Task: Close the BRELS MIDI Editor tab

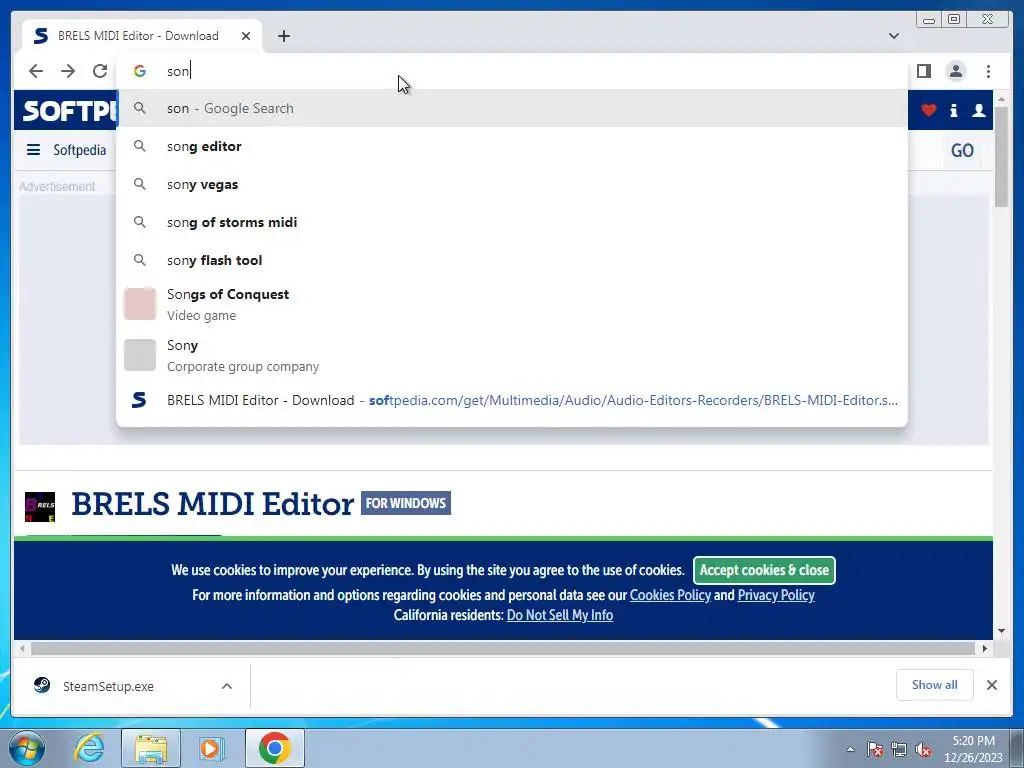Action: [246, 36]
